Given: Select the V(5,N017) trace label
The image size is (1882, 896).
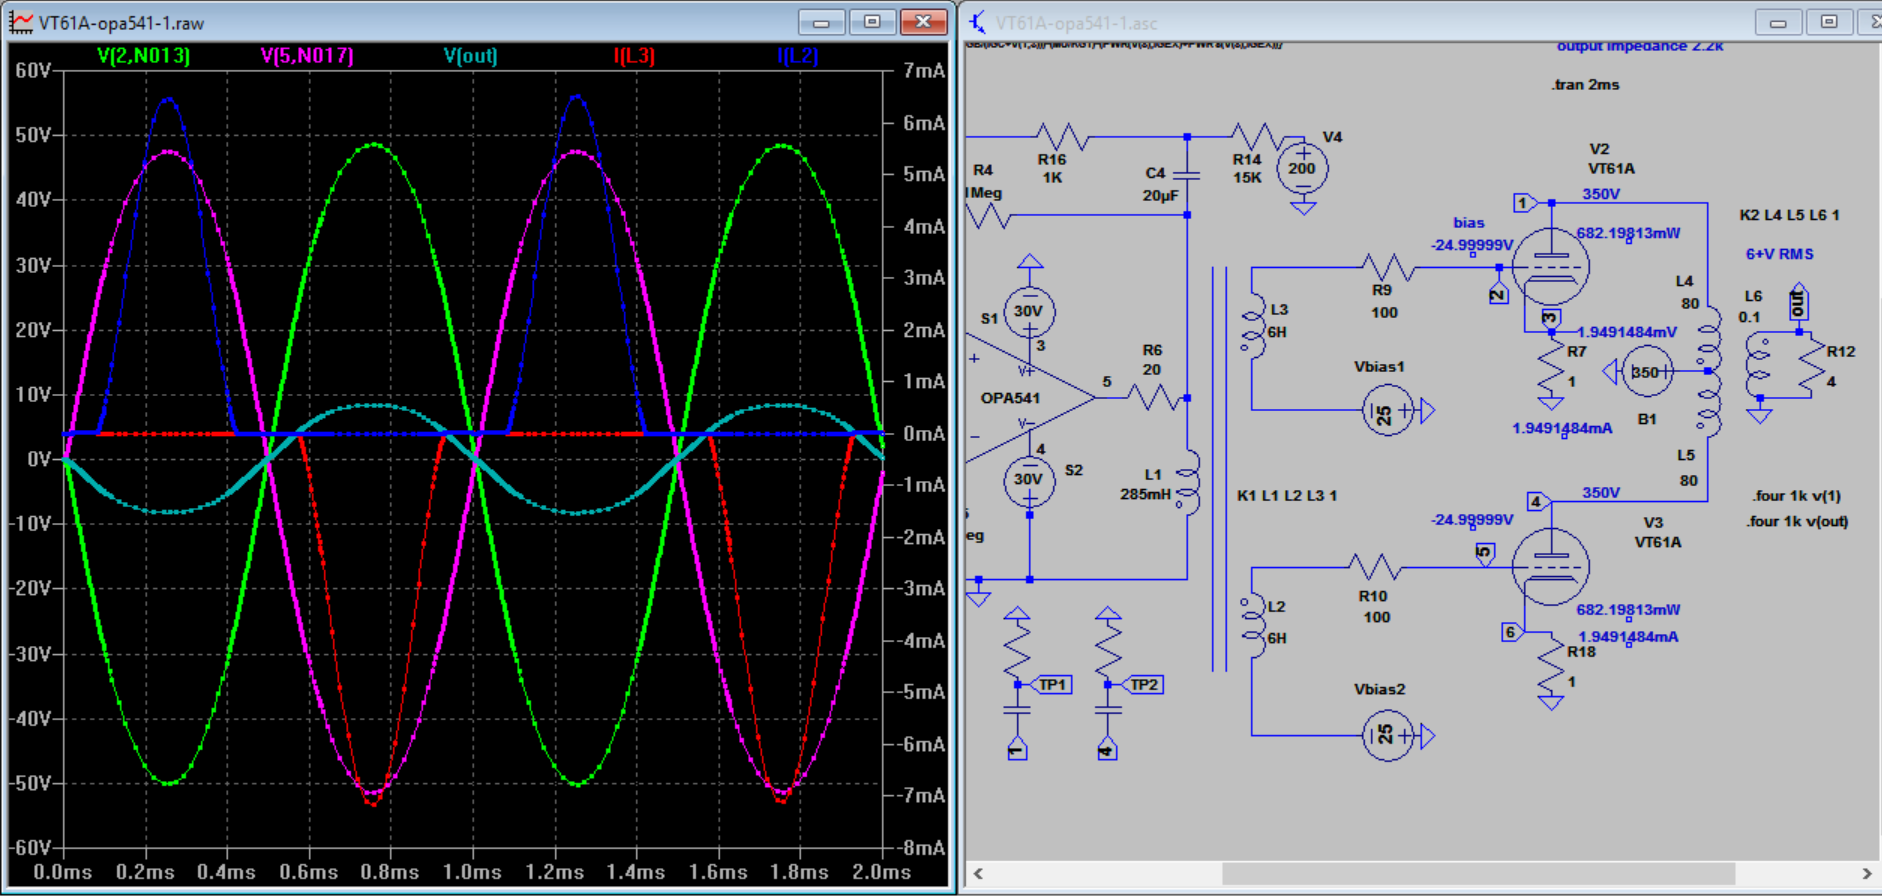Looking at the screenshot, I should pos(307,56).
